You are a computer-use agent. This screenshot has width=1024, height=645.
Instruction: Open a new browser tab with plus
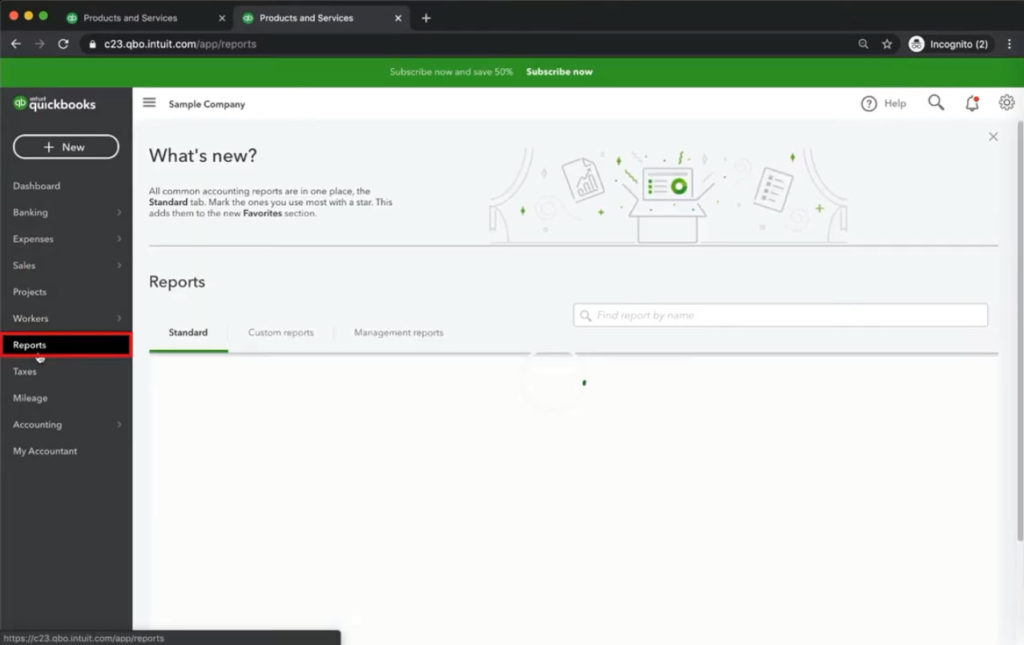[x=426, y=18]
